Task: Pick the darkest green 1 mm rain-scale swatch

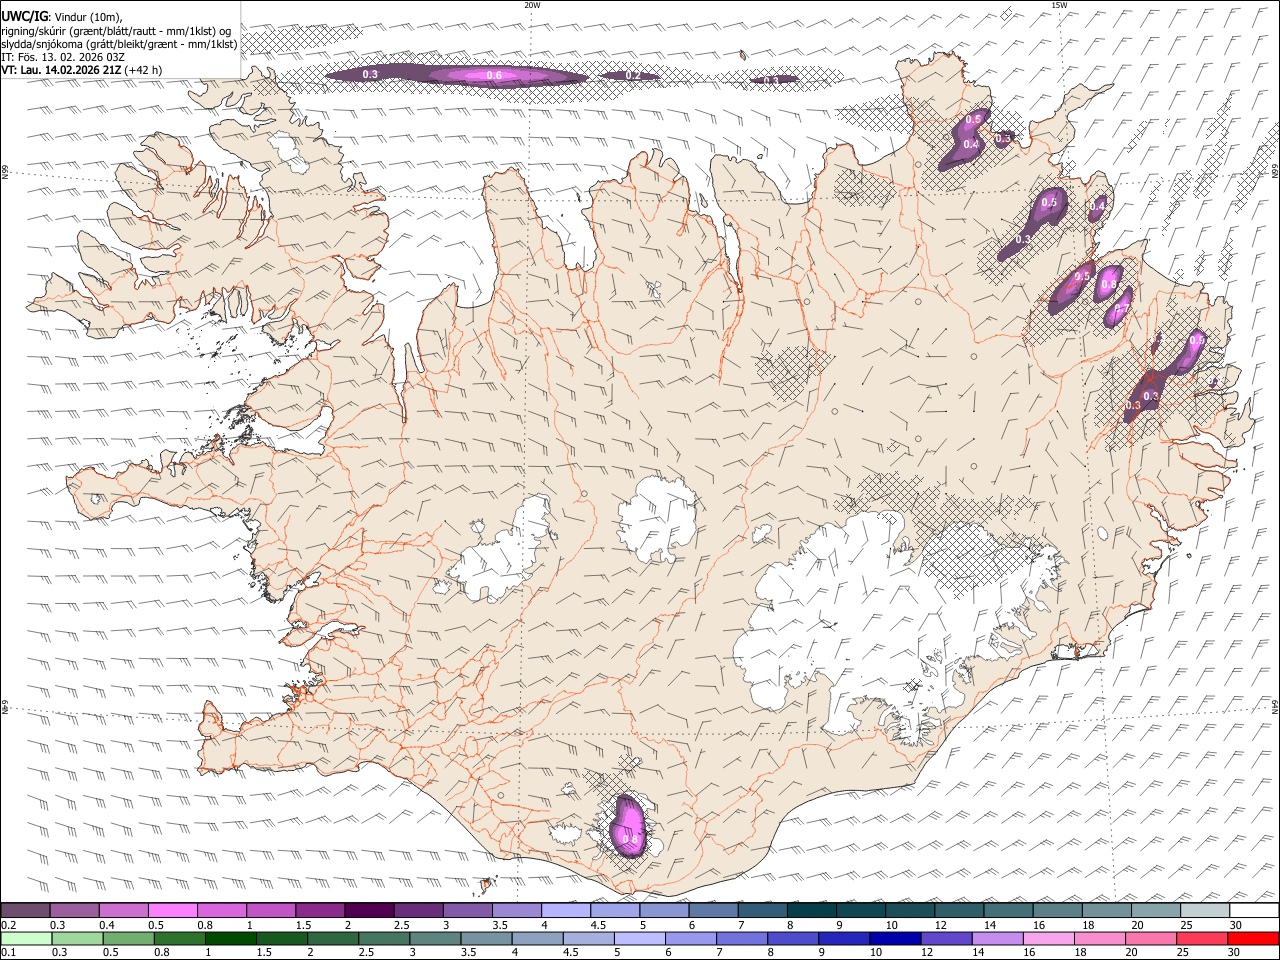Action: (230, 938)
